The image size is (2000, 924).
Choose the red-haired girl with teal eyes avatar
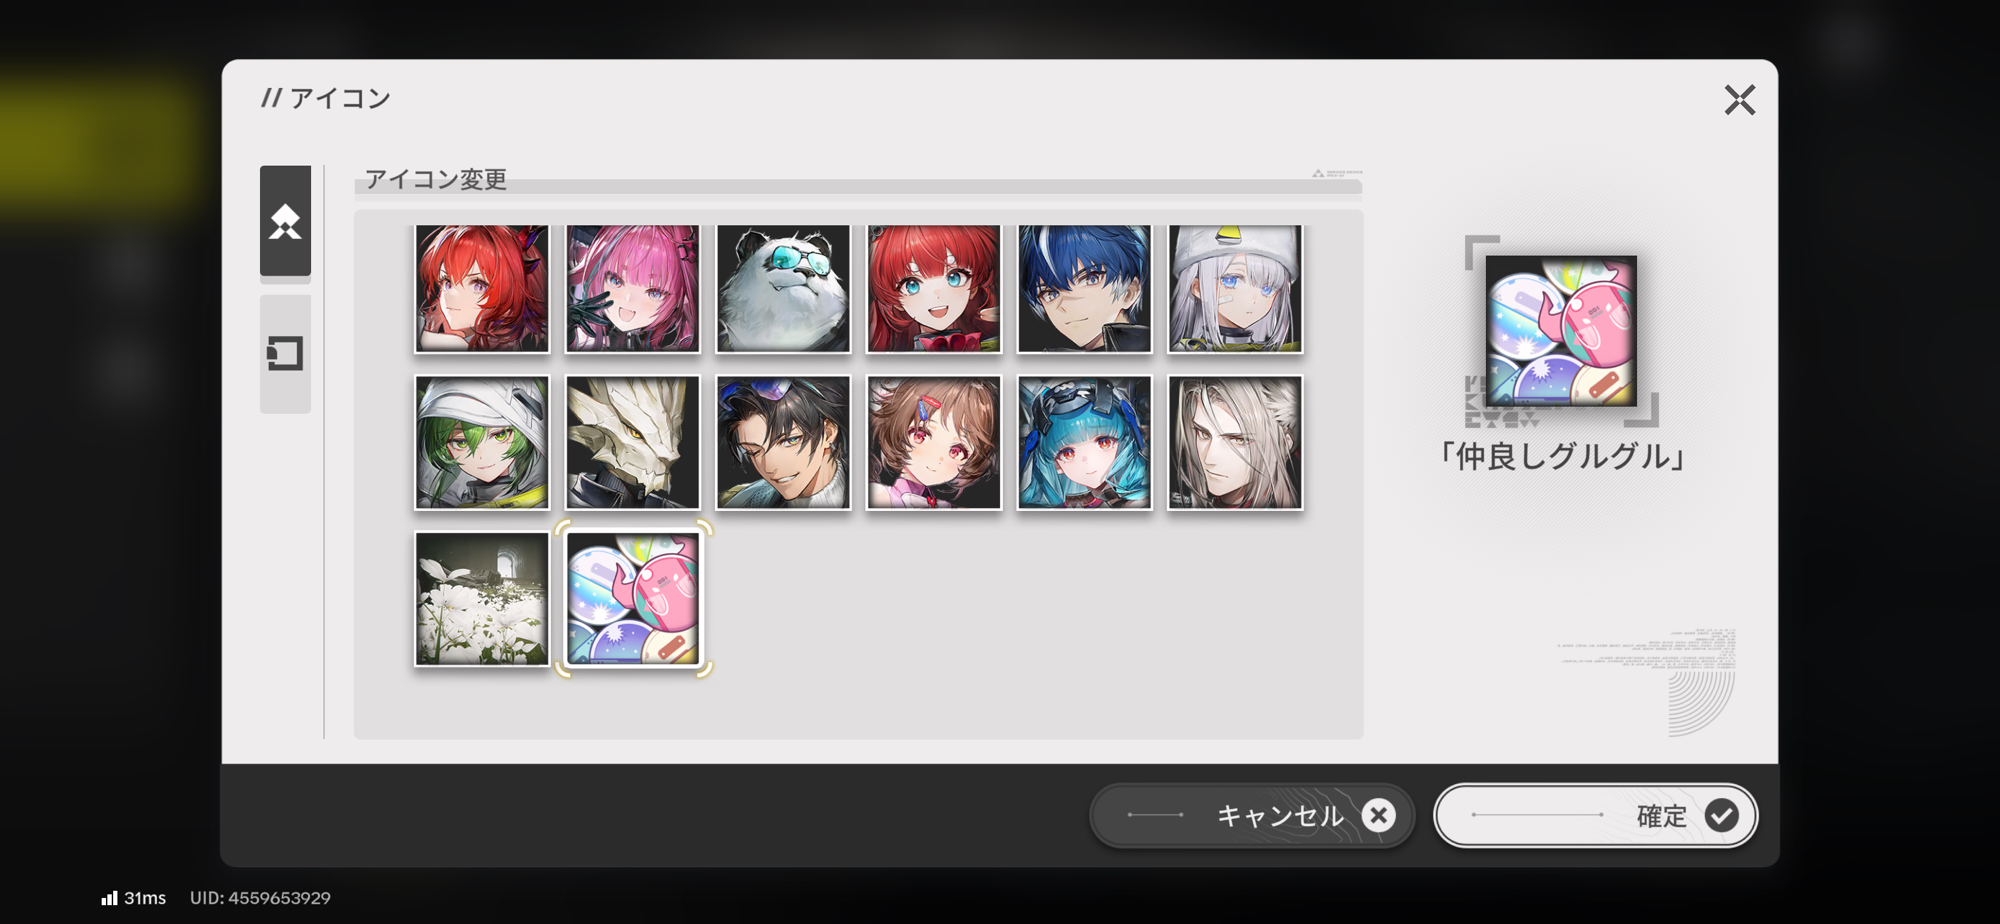934,288
